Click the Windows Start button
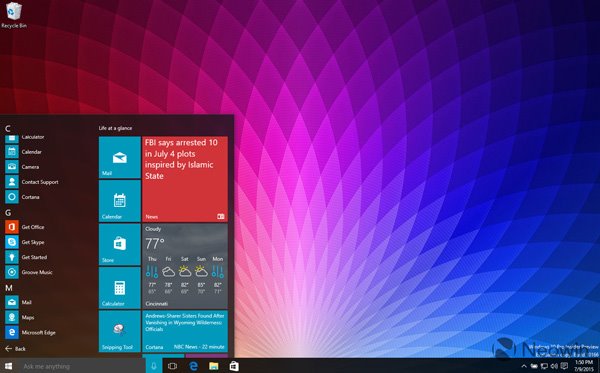 point(8,366)
